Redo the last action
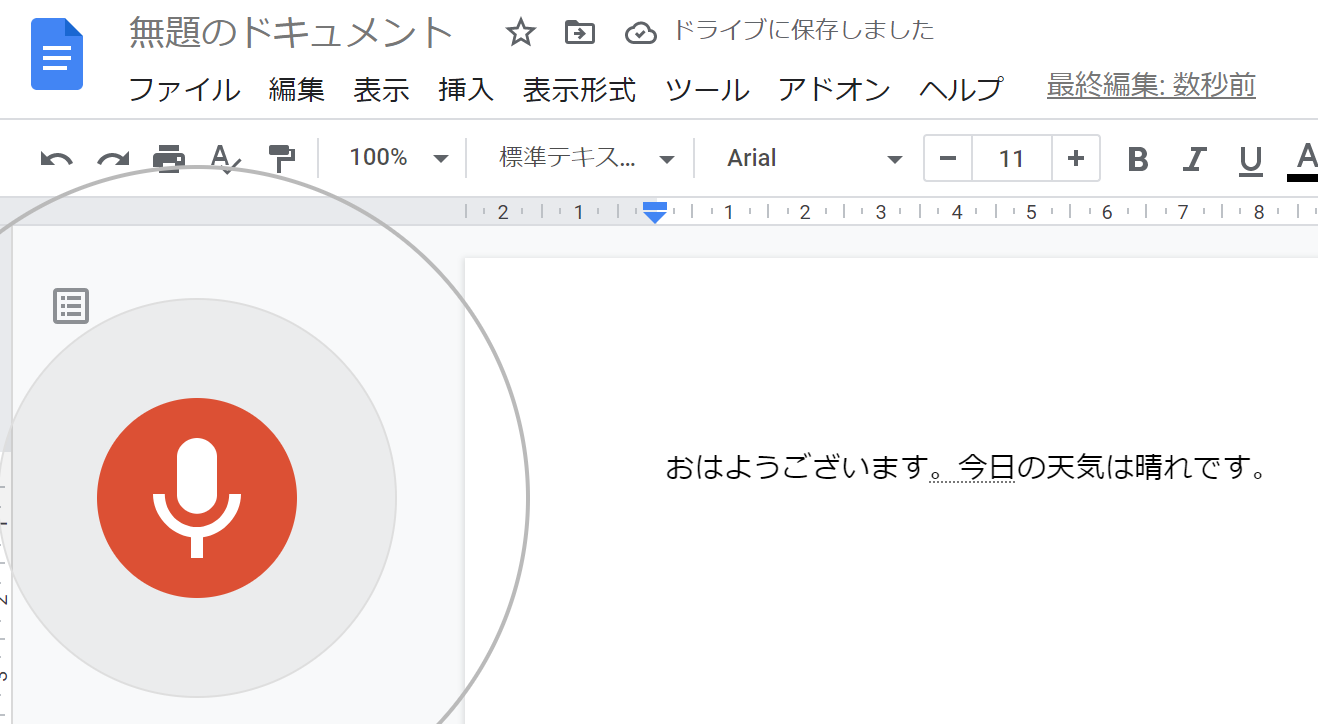Viewport: 1318px width, 724px height. [113, 159]
